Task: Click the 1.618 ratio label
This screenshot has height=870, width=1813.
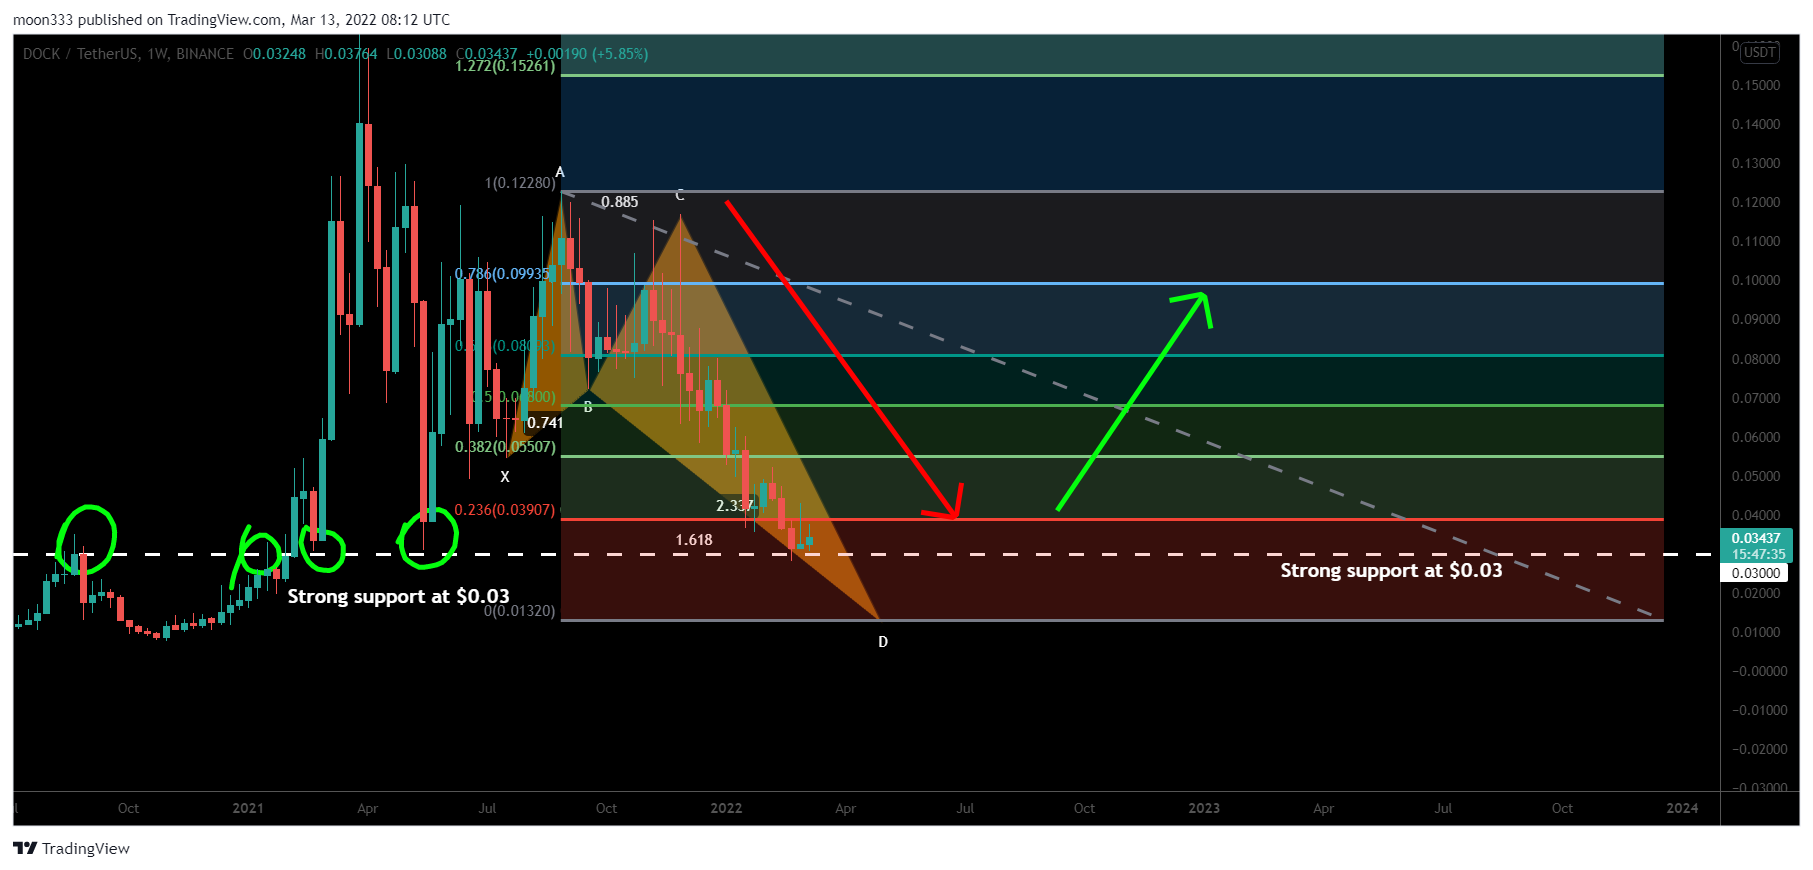Action: coord(694,540)
